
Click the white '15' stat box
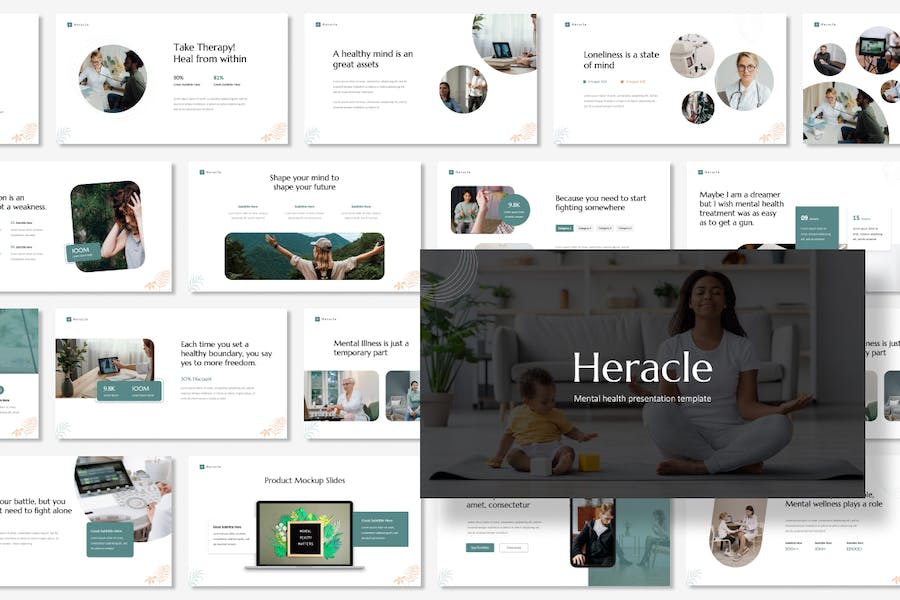(868, 229)
